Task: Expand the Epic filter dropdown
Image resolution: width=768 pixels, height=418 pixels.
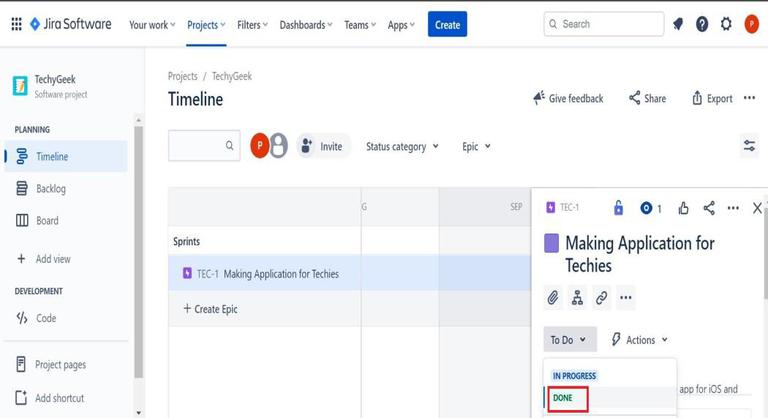Action: (476, 146)
